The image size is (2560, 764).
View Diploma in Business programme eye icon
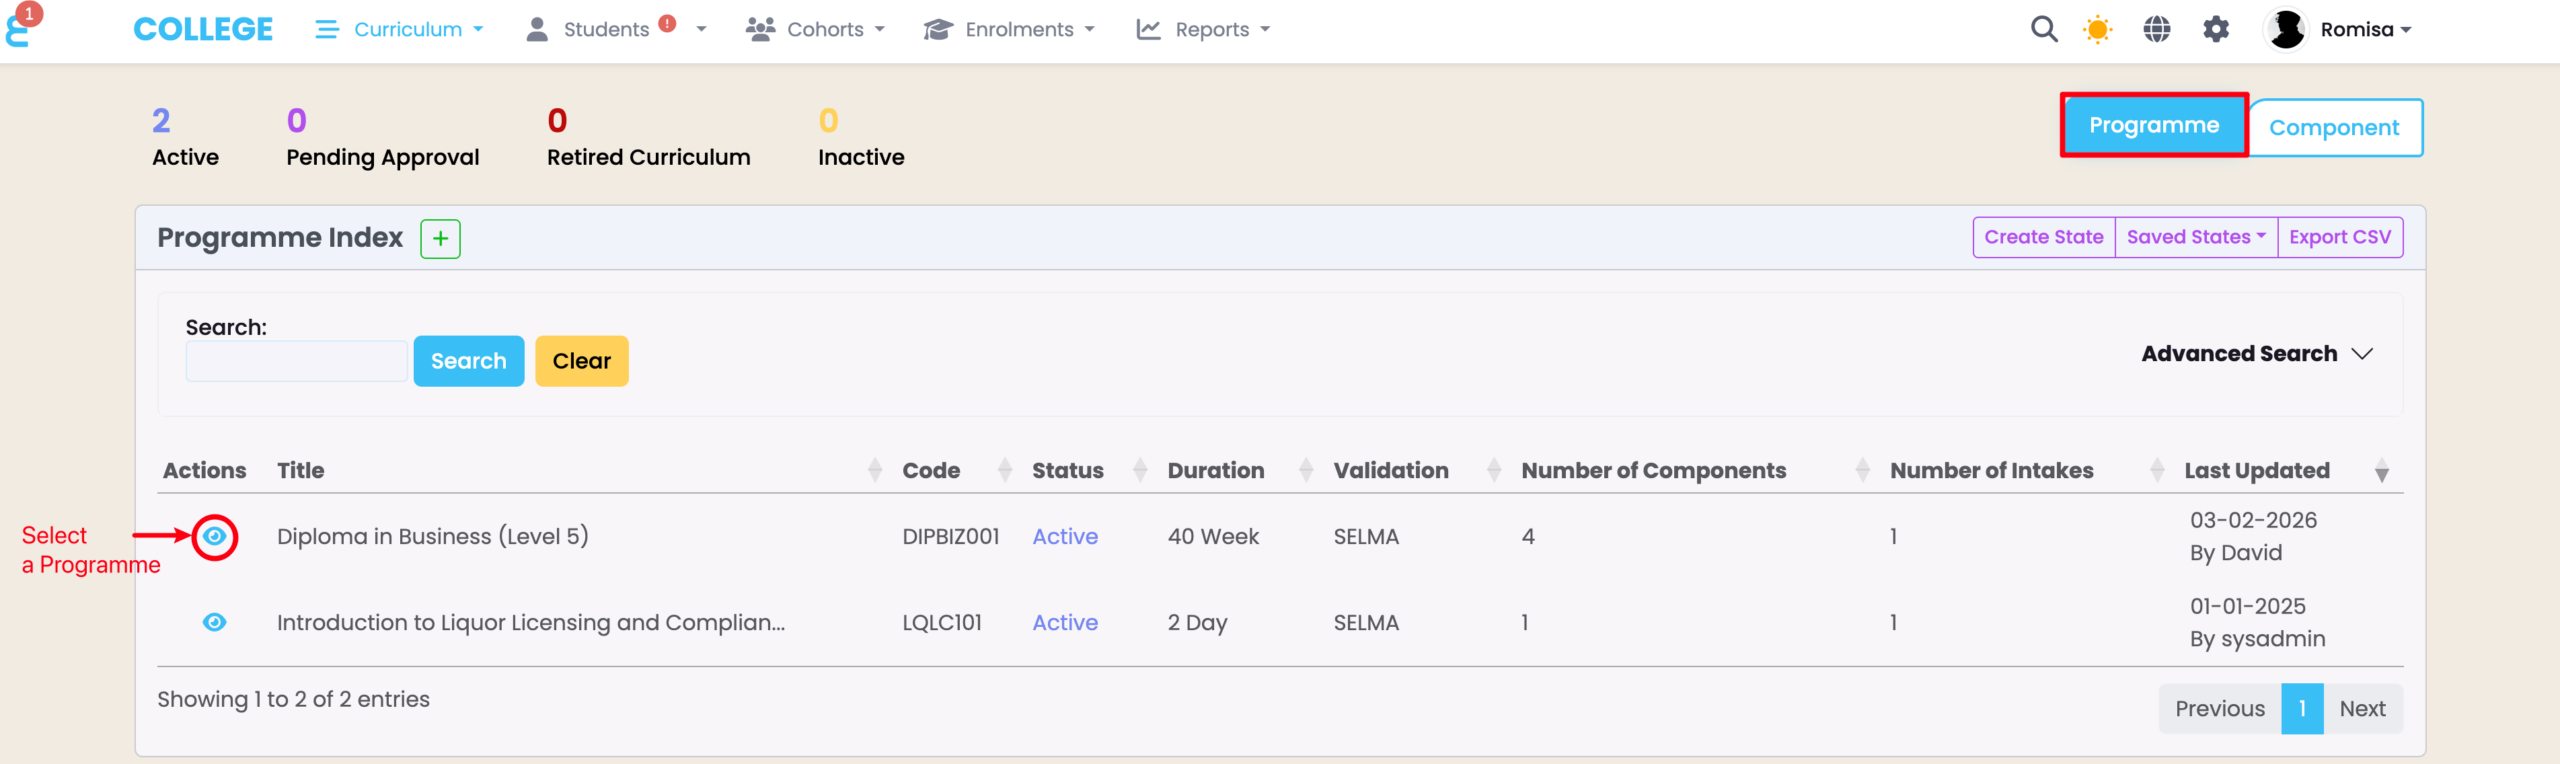point(214,537)
